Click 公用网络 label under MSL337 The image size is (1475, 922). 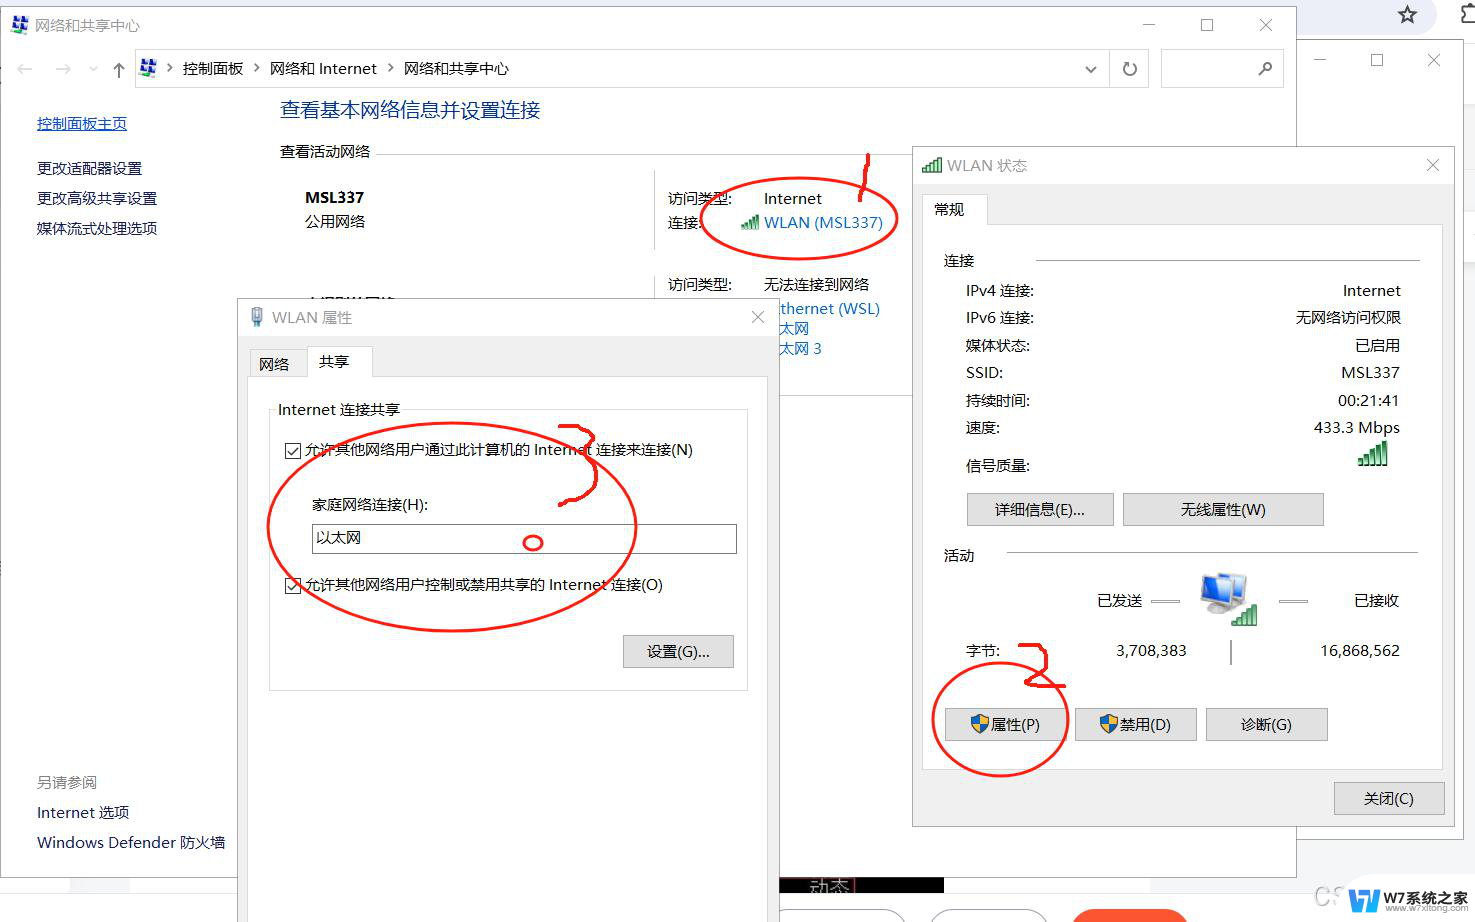point(335,222)
